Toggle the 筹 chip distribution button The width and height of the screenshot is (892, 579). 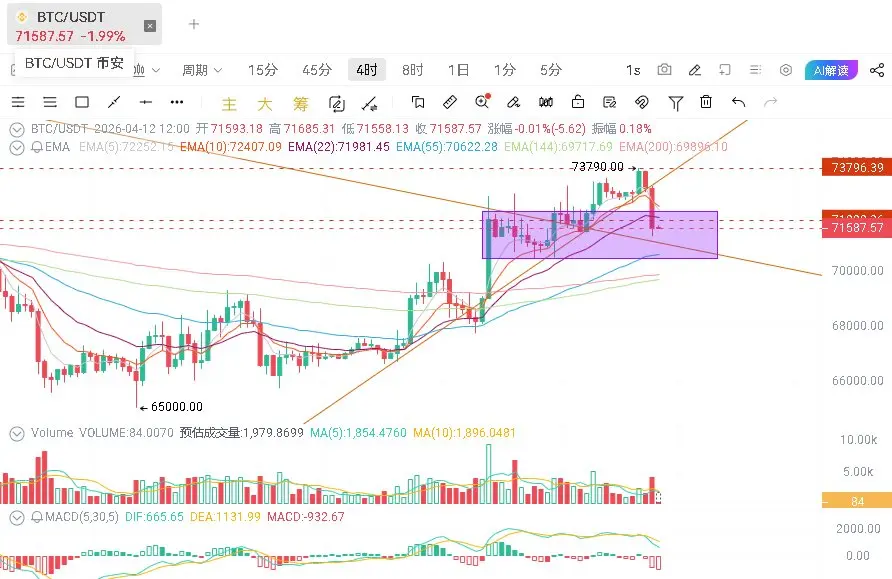point(300,104)
